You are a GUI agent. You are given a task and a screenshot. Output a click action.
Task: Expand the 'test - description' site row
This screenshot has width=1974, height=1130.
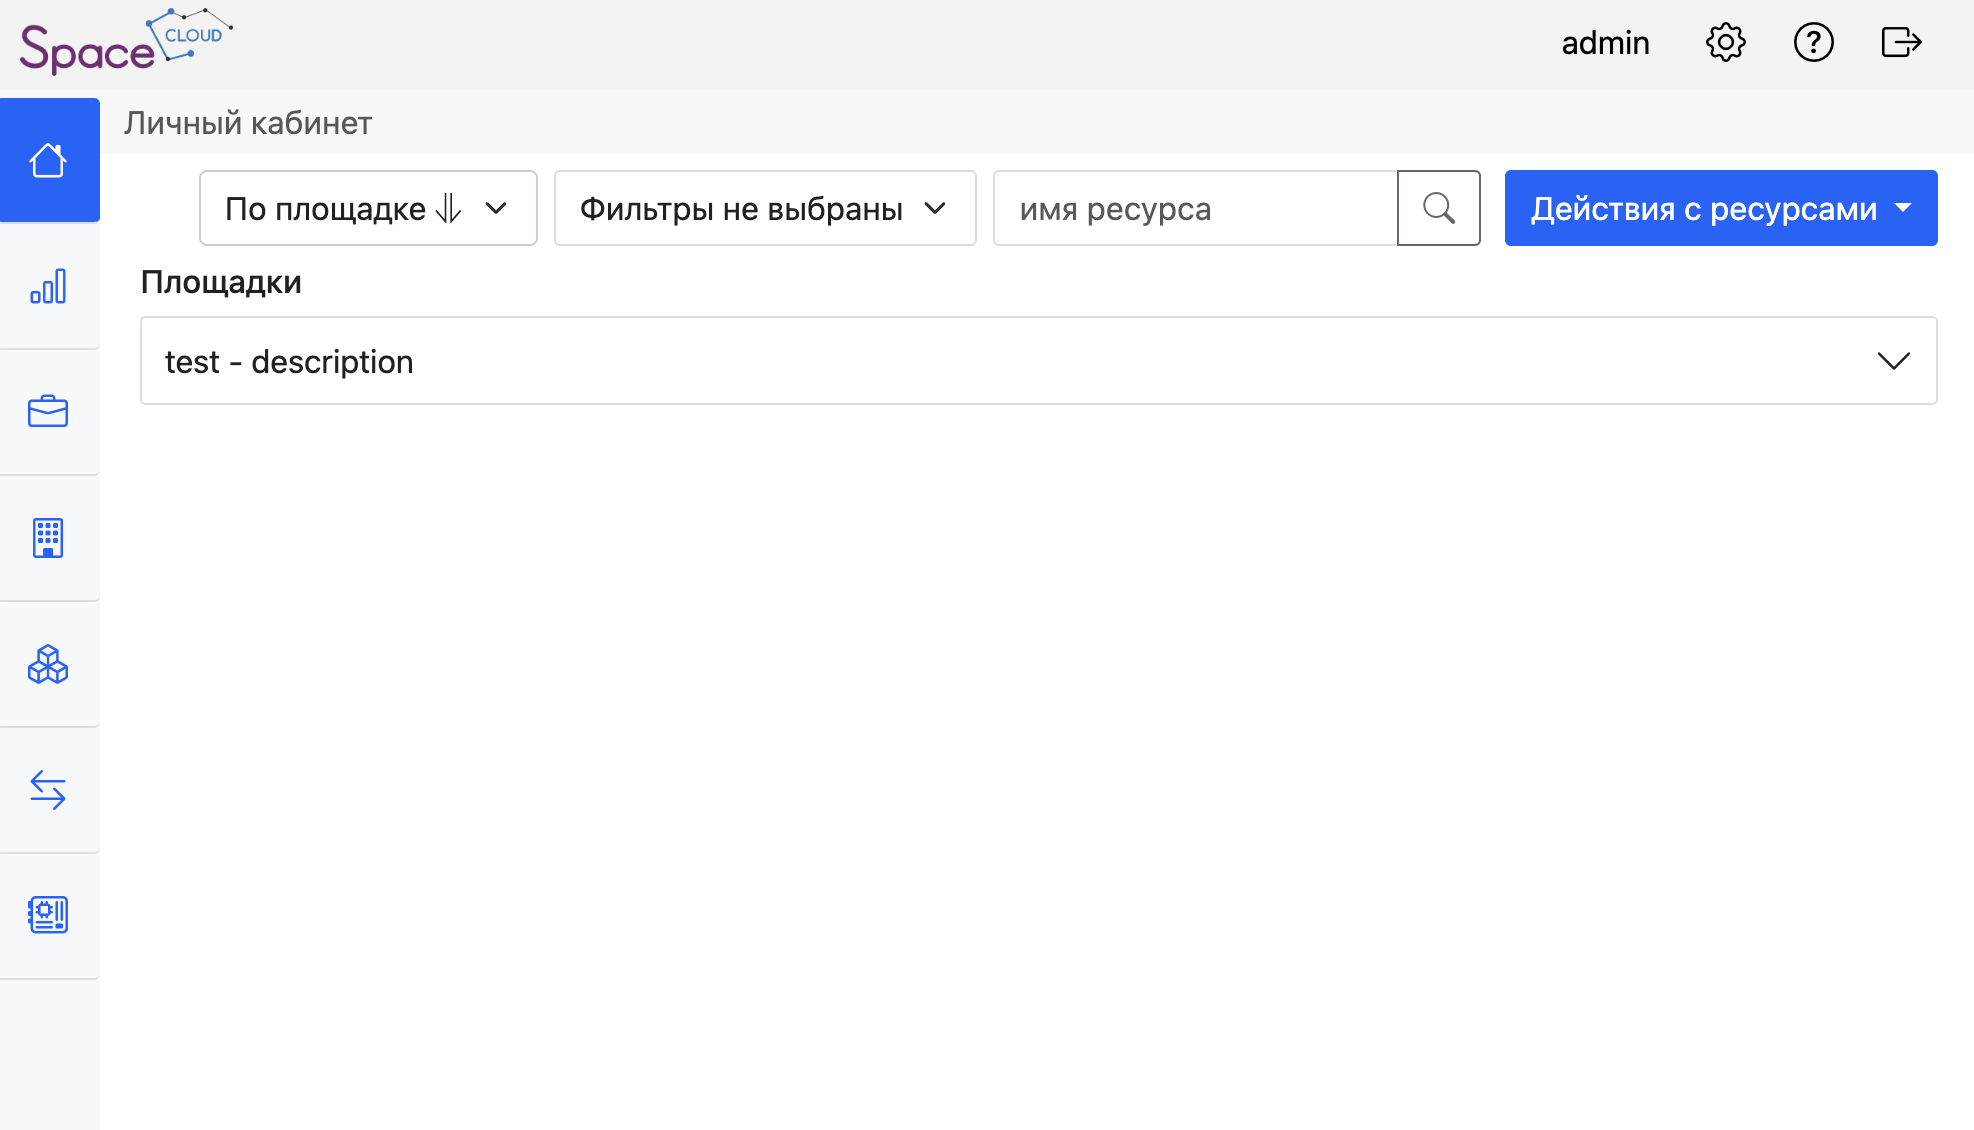pos(1038,361)
